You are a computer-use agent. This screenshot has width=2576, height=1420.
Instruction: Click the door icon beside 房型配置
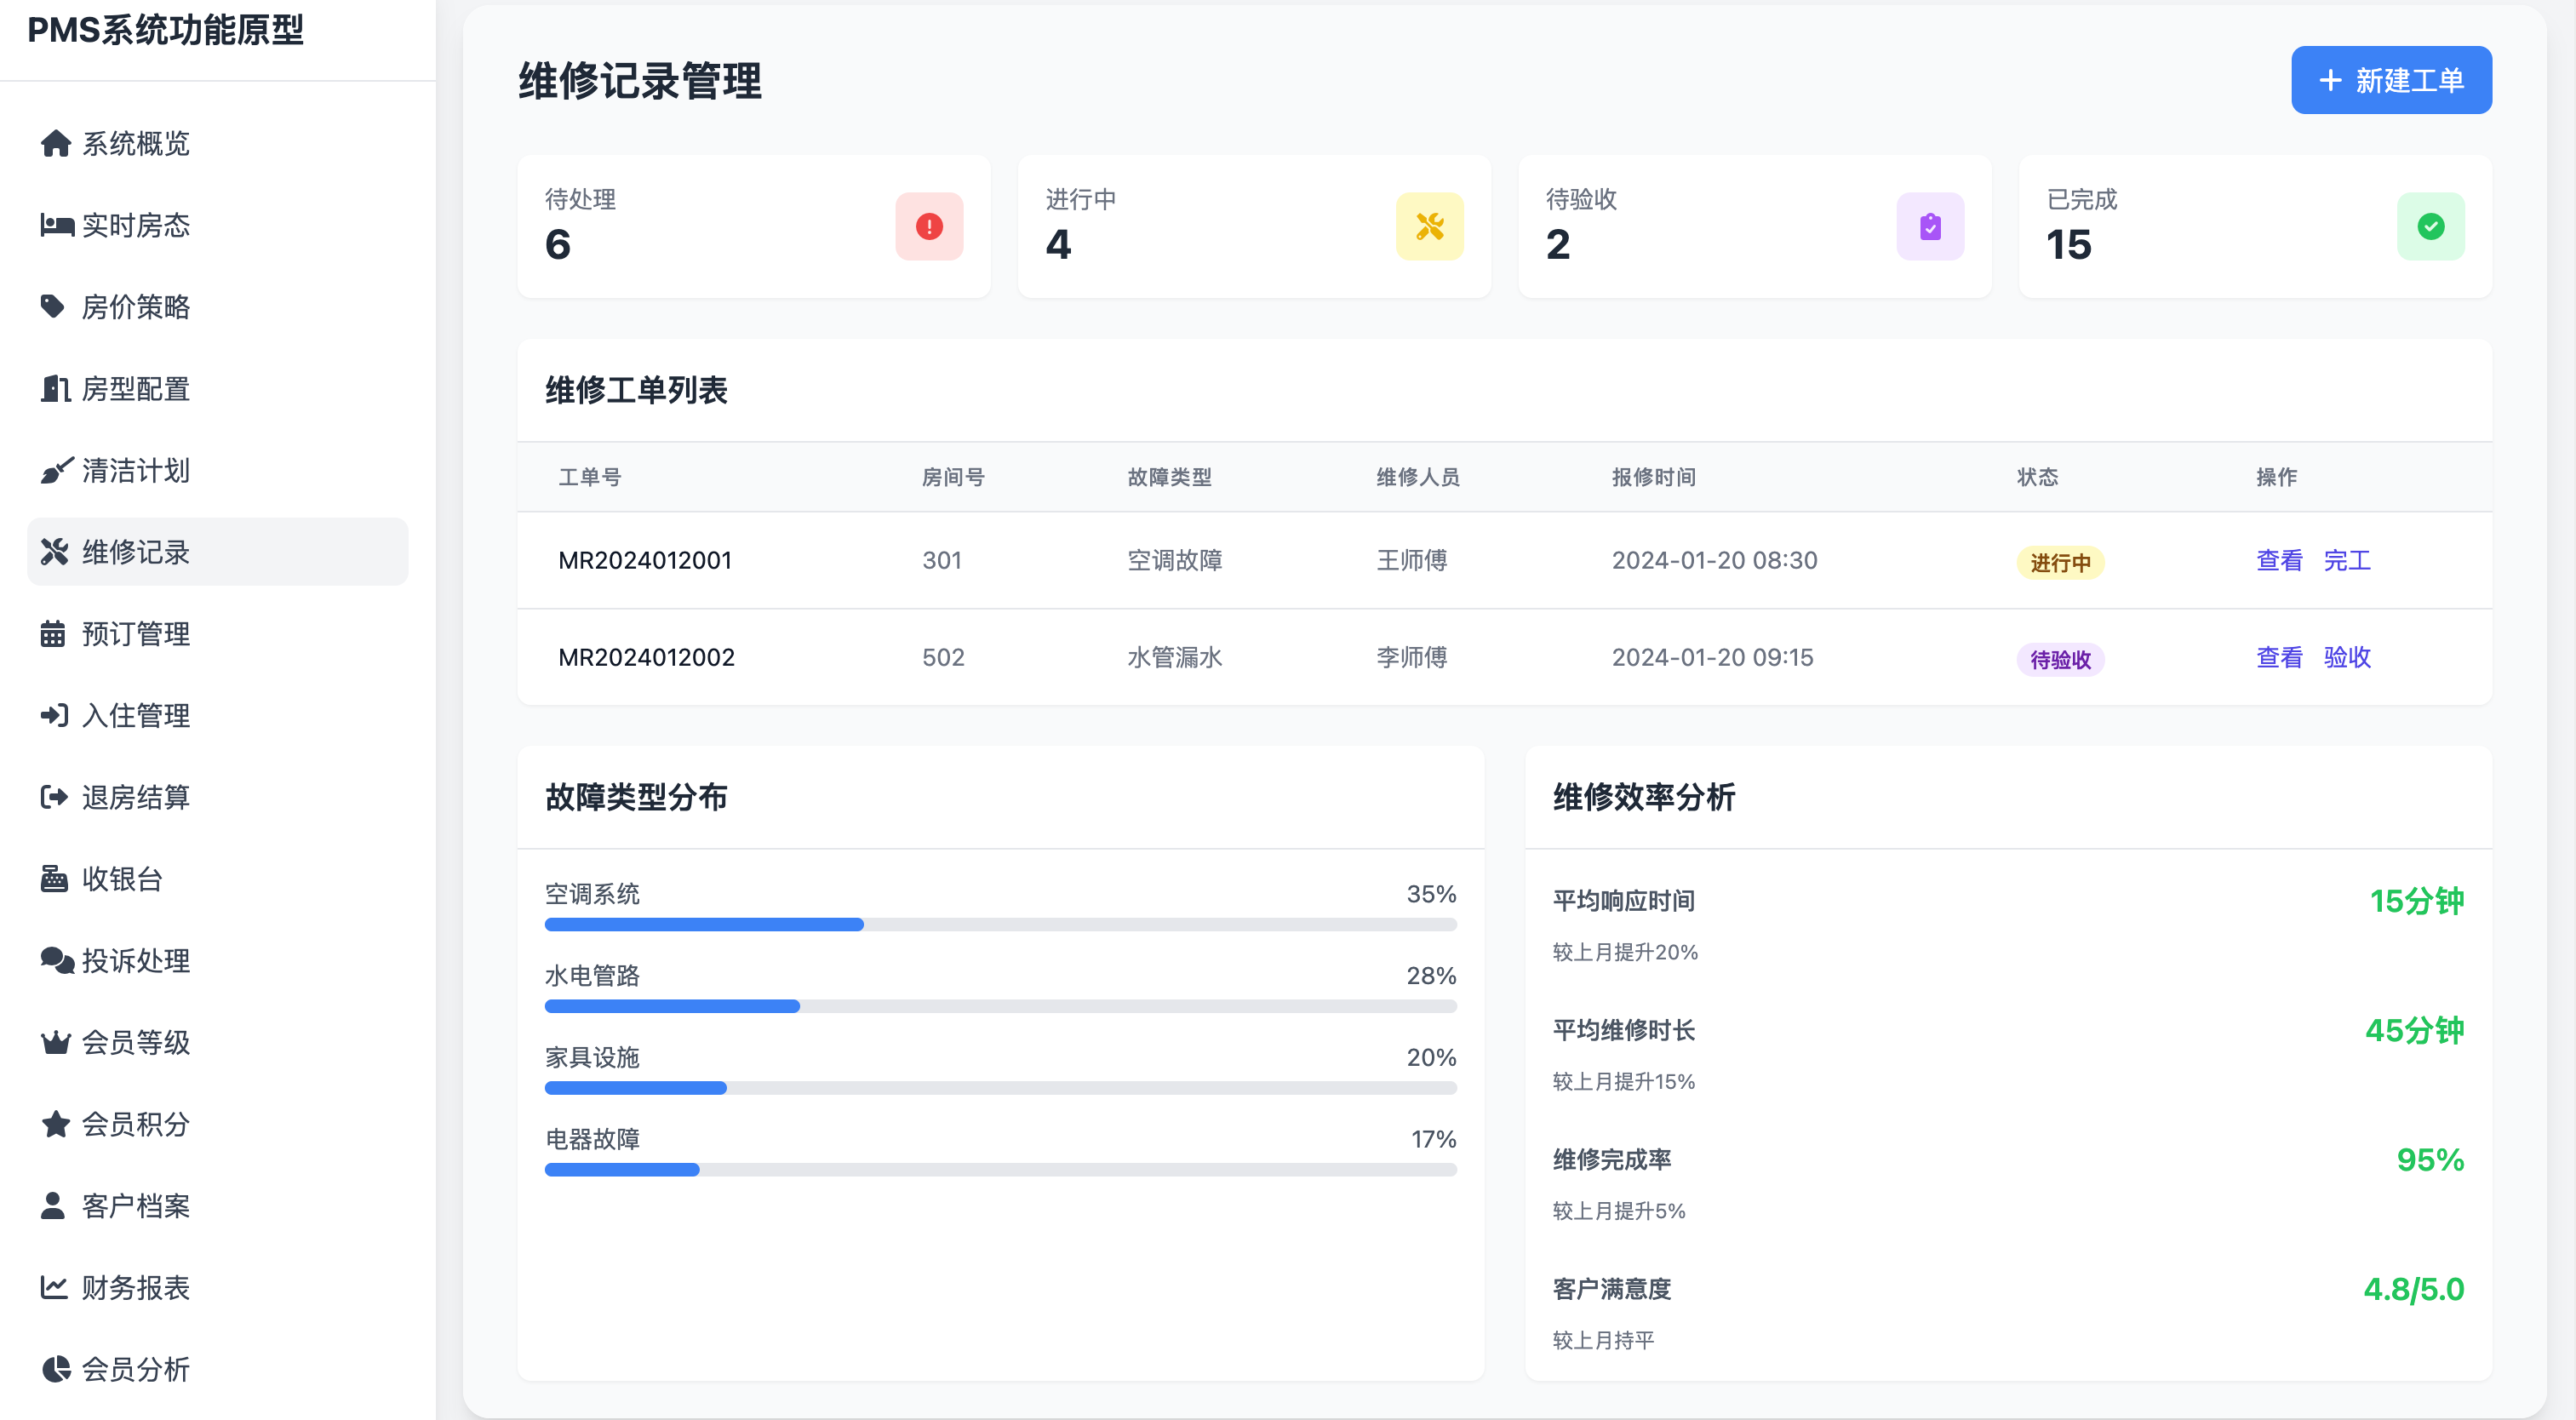coord(55,389)
